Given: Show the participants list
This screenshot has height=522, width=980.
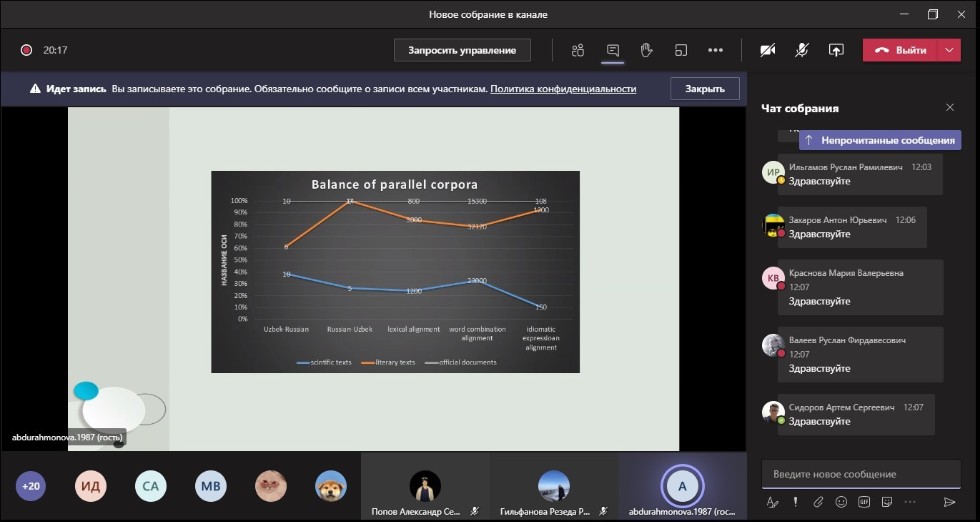Looking at the screenshot, I should tap(578, 50).
